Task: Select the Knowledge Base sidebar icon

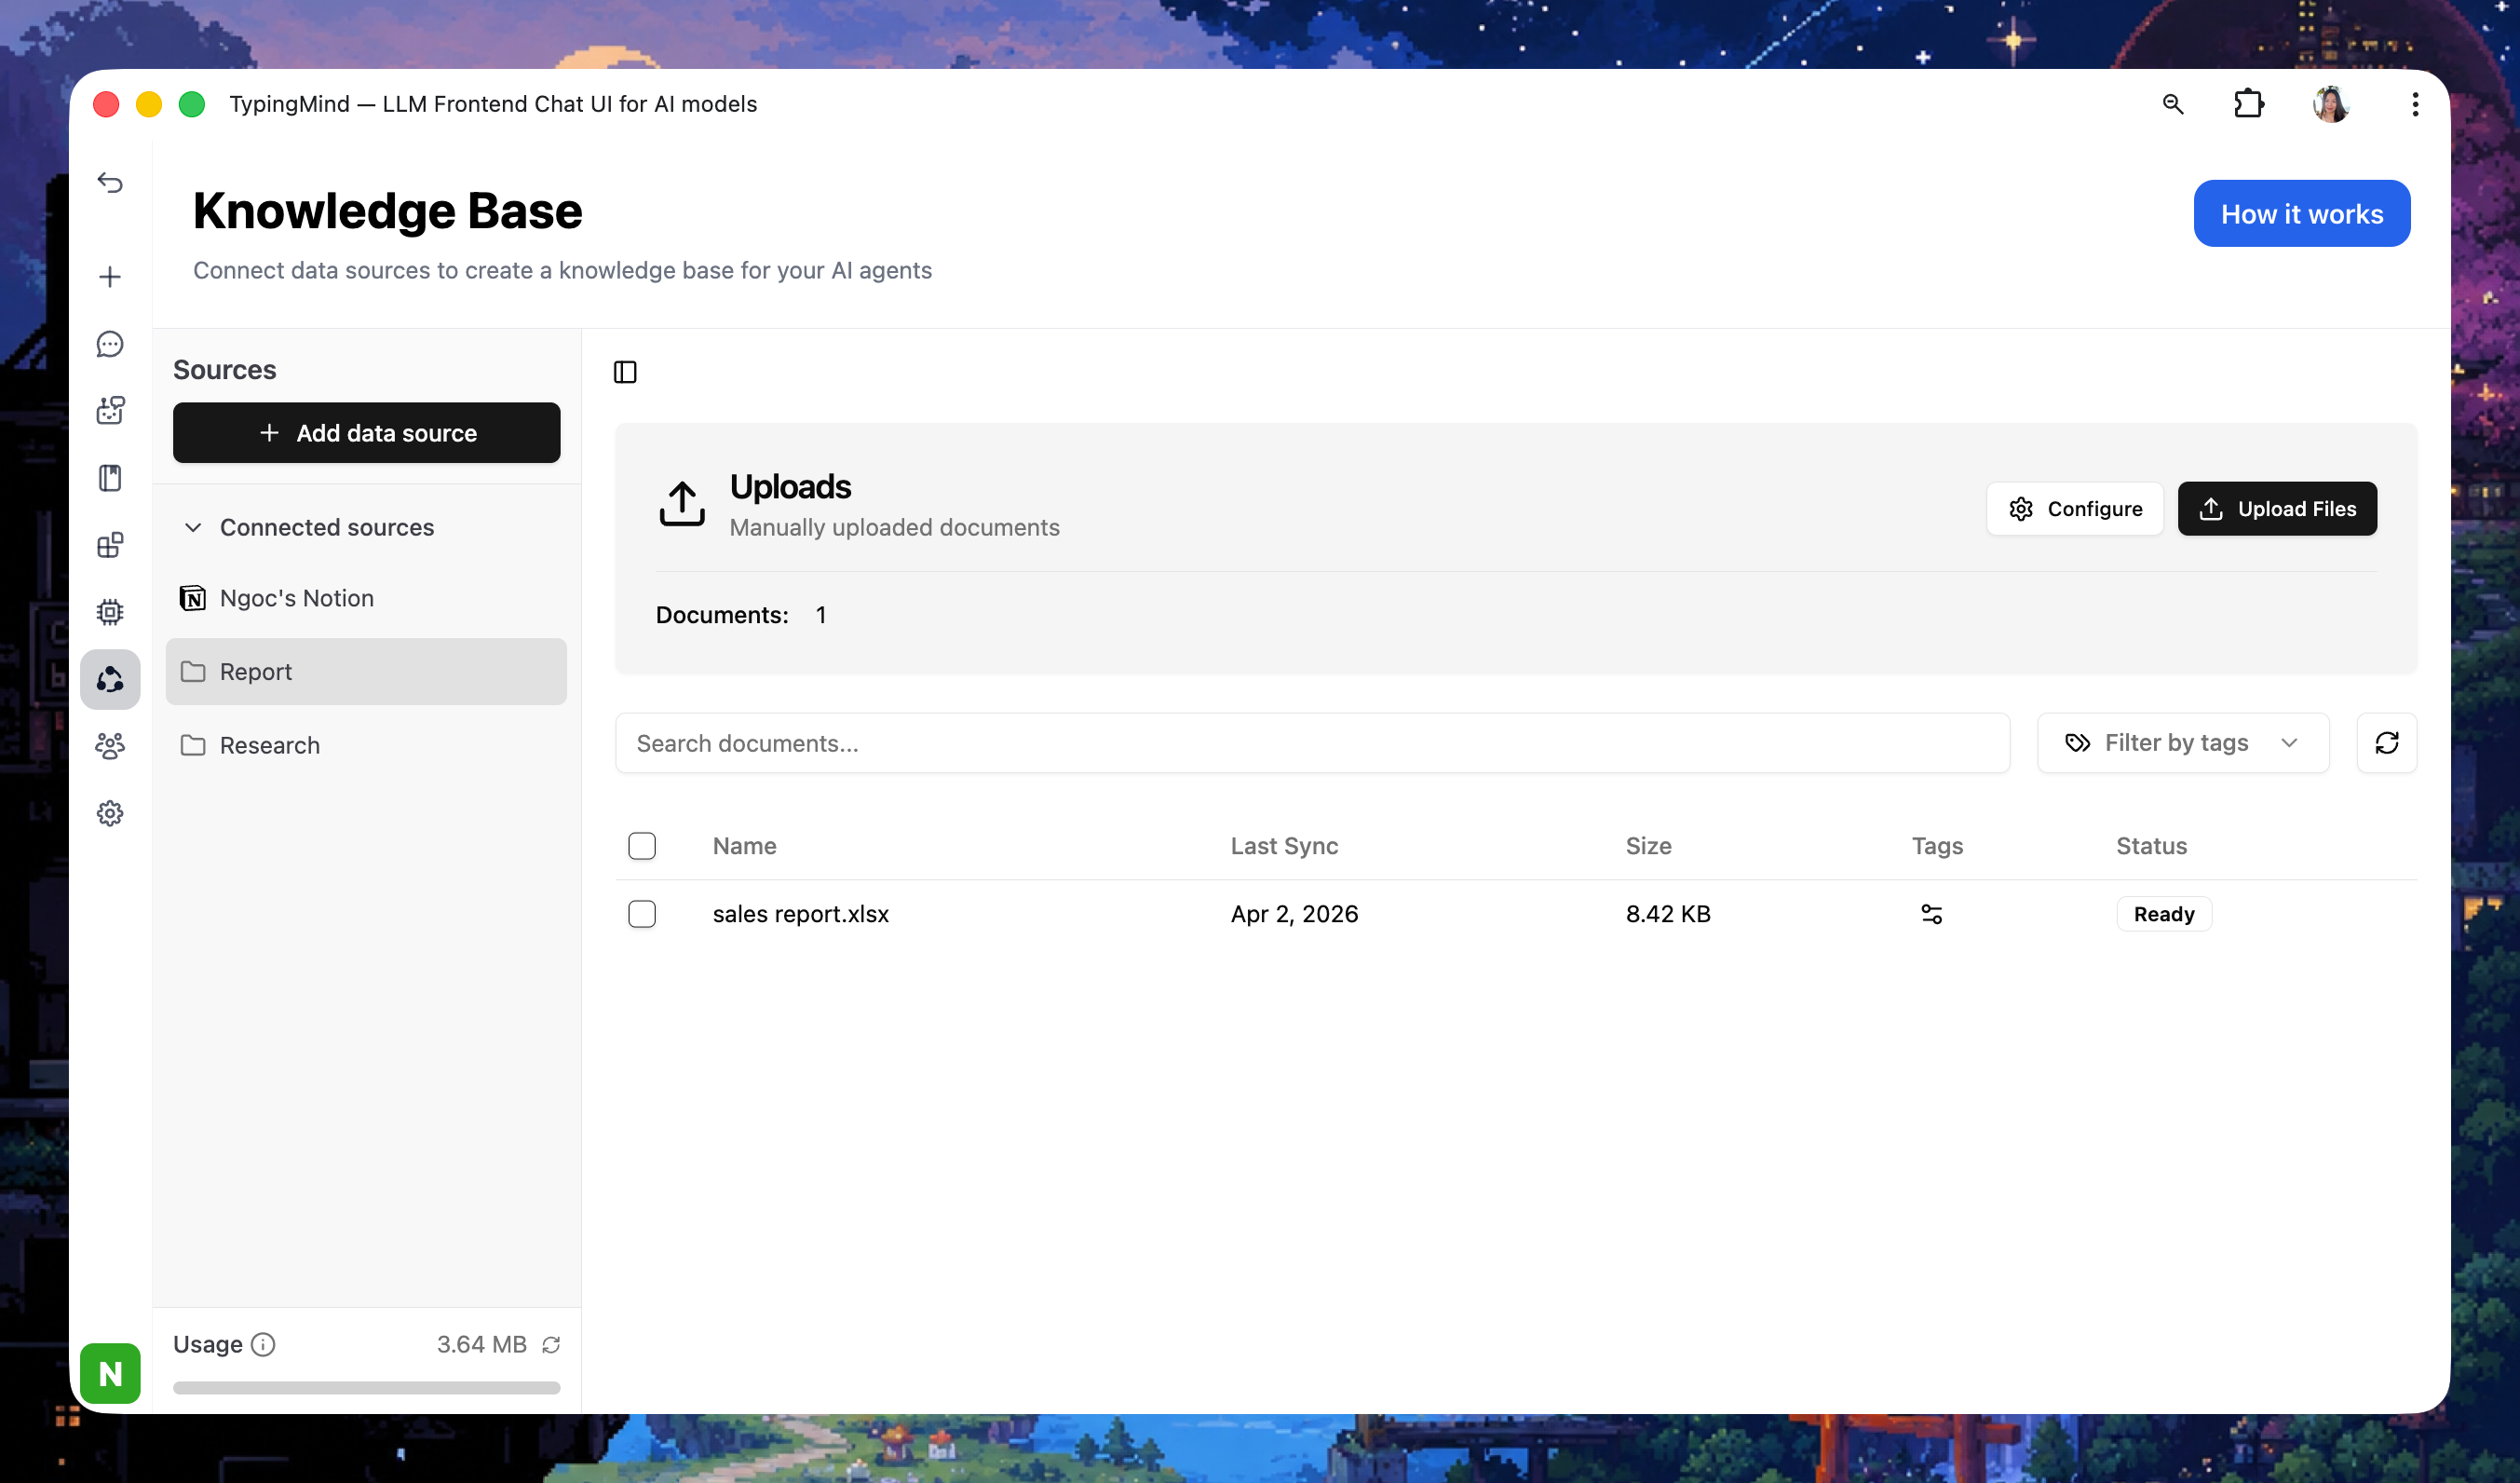Action: (110, 680)
